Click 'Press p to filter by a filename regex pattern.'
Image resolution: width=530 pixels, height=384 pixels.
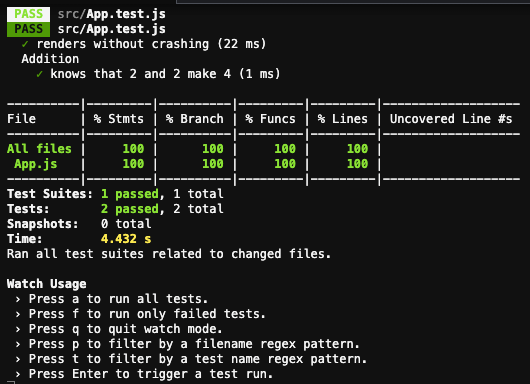click(x=194, y=344)
